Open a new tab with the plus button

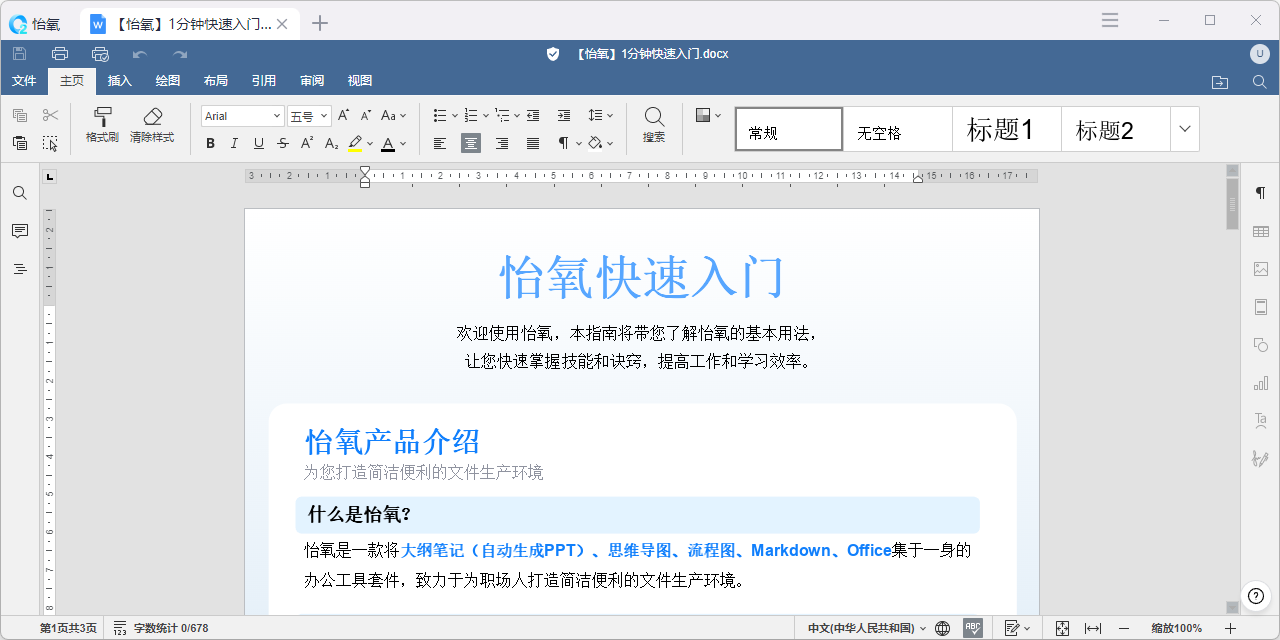pos(320,23)
